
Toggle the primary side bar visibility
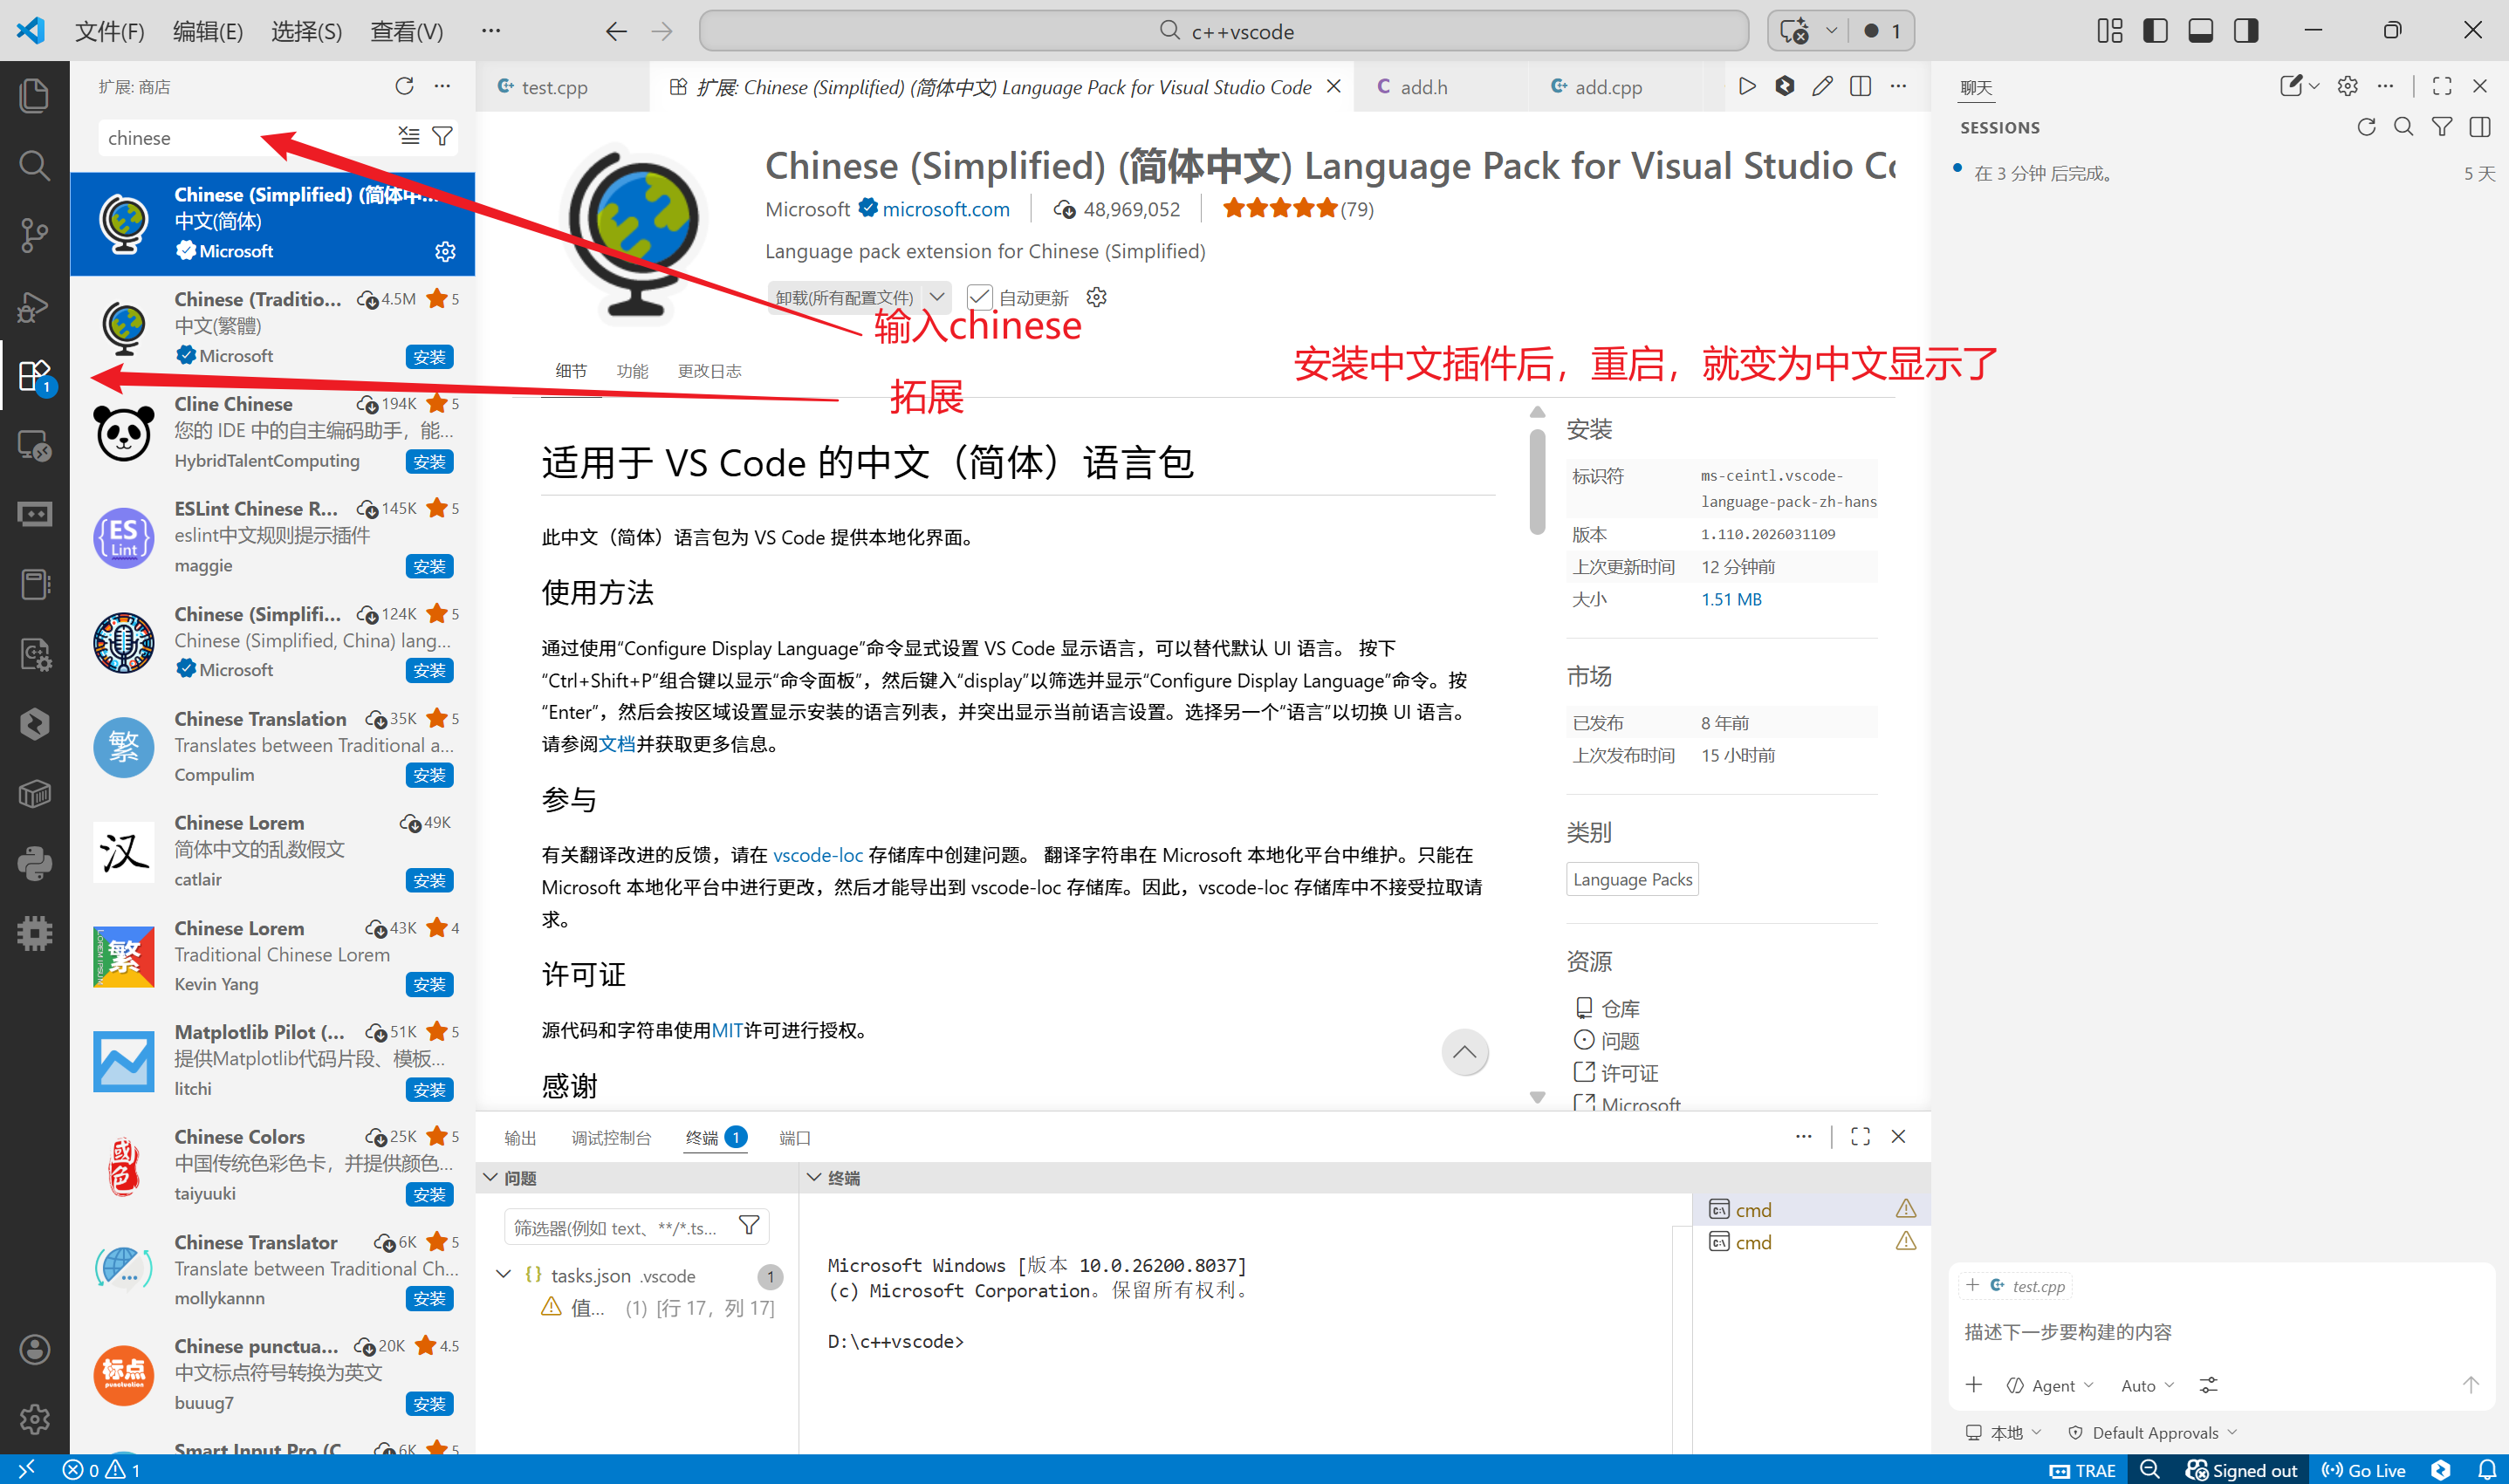click(2155, 31)
